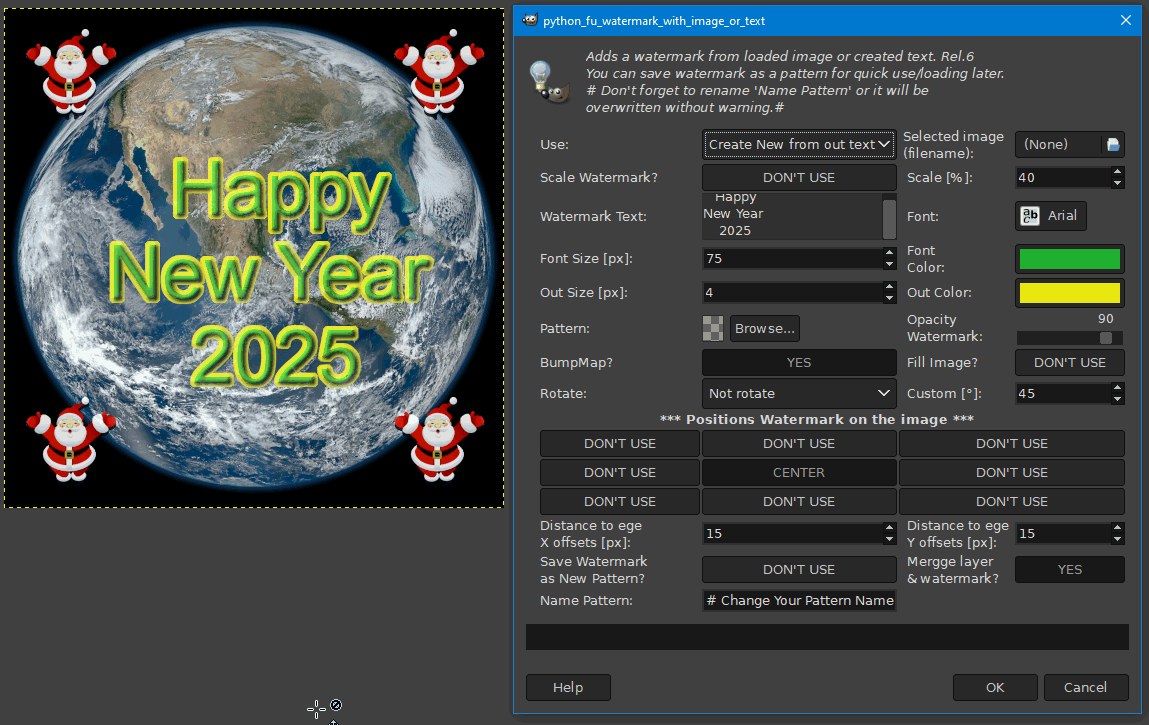
Task: Decrease Y offsets value with down arrow
Action: 1117,539
